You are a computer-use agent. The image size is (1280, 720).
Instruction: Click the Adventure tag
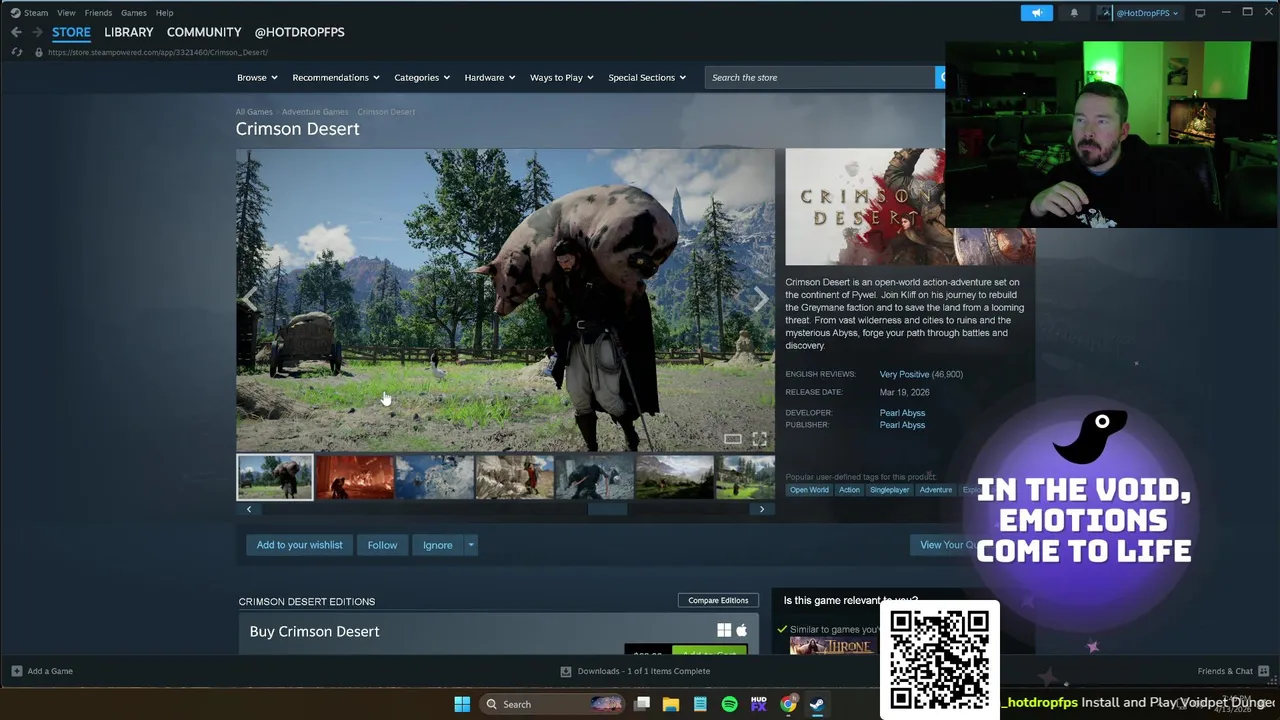936,490
